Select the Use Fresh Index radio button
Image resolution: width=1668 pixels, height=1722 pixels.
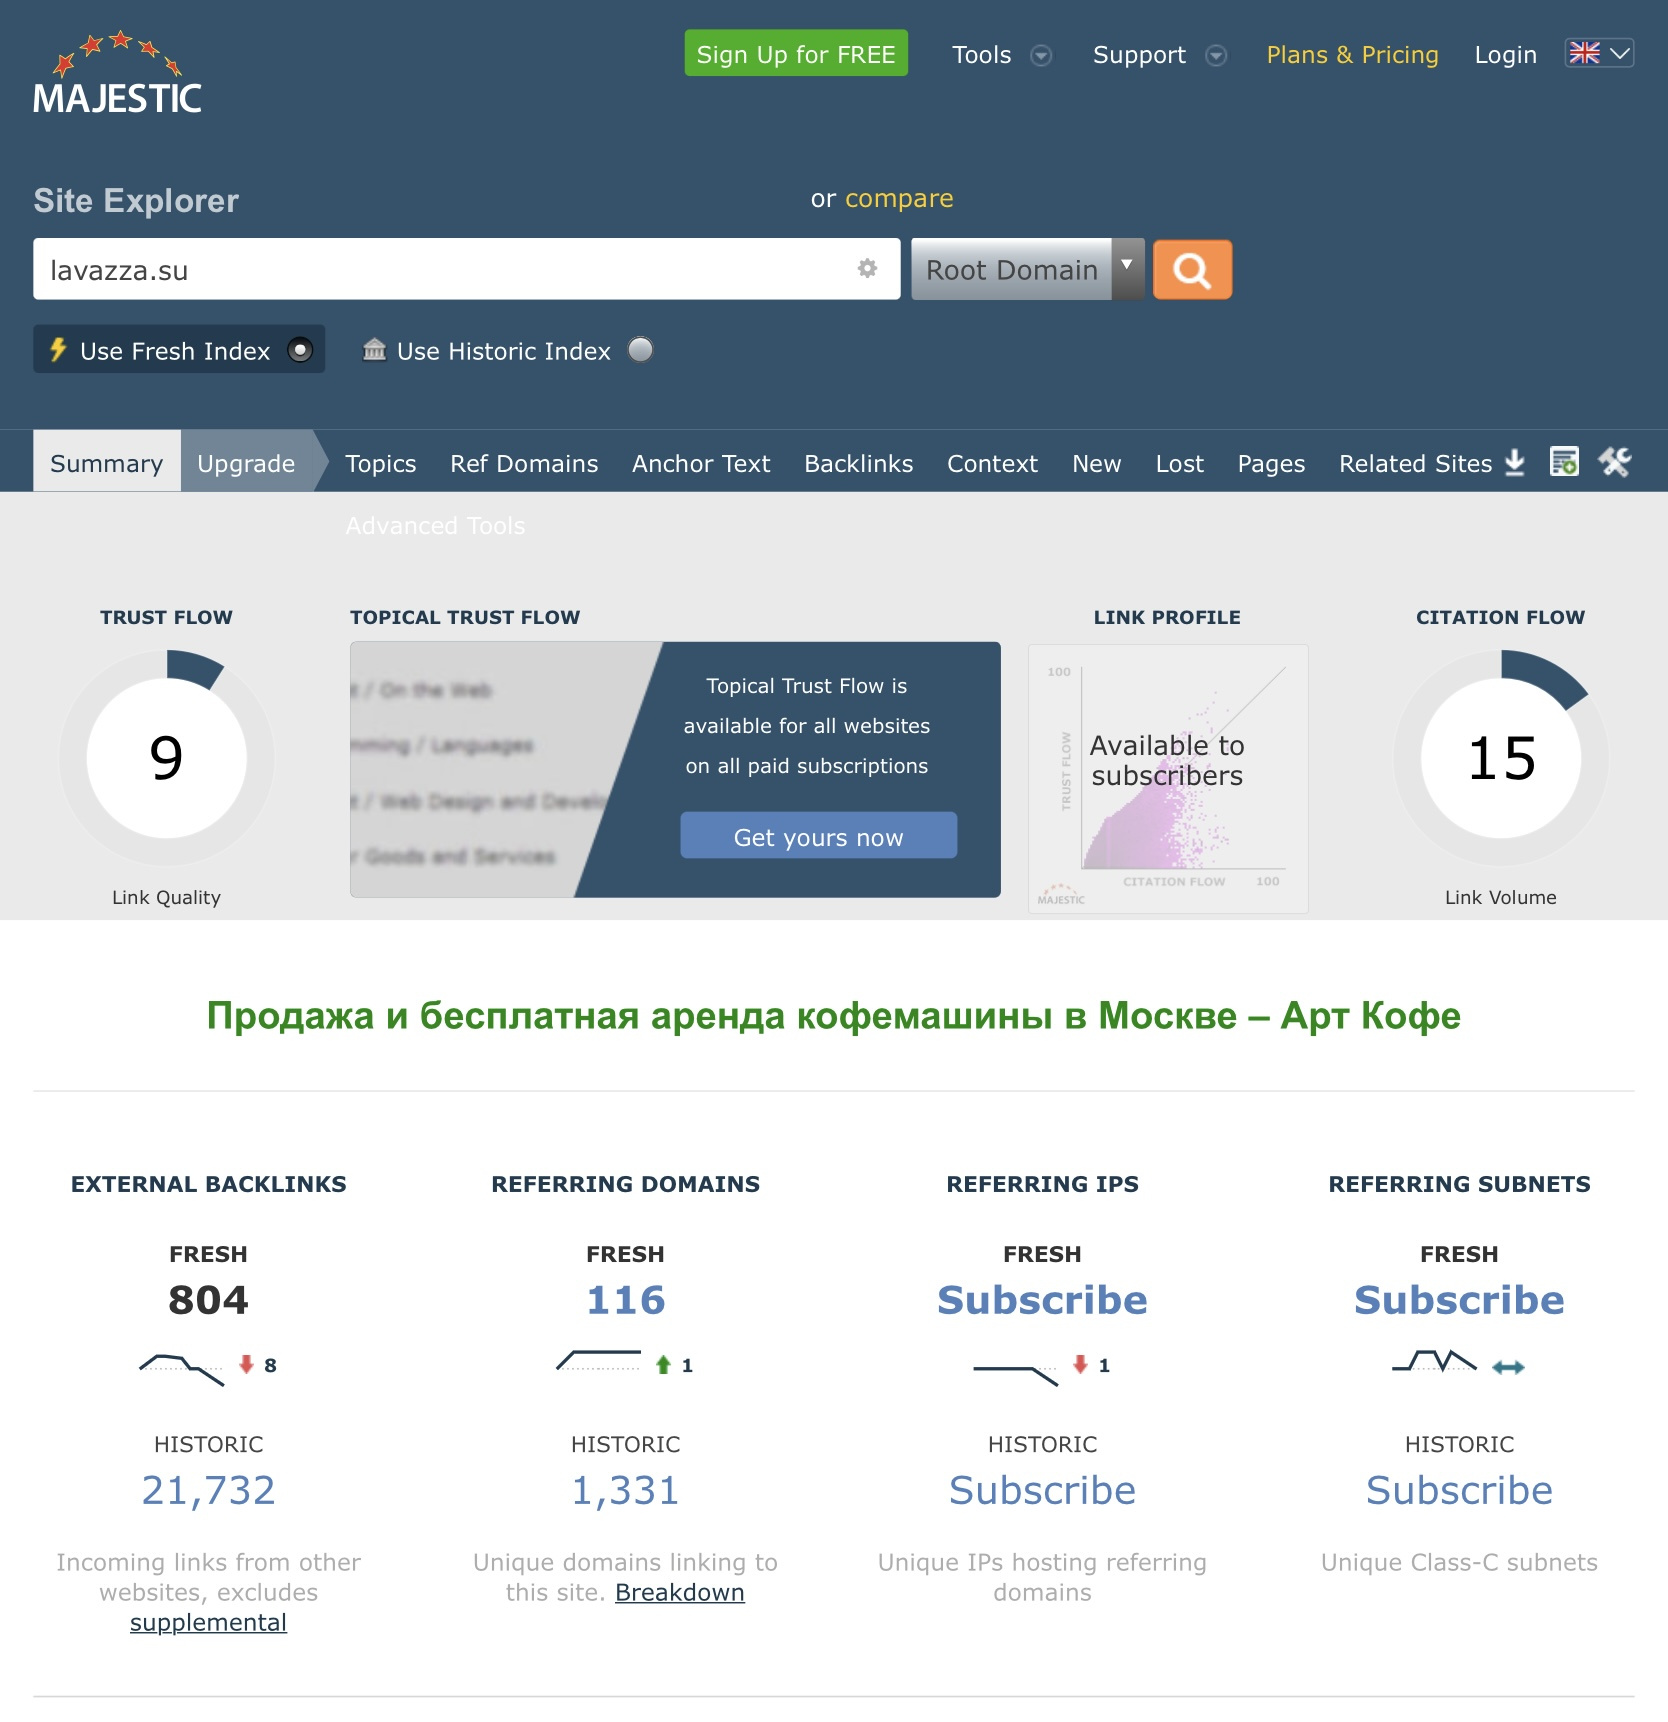(x=300, y=350)
